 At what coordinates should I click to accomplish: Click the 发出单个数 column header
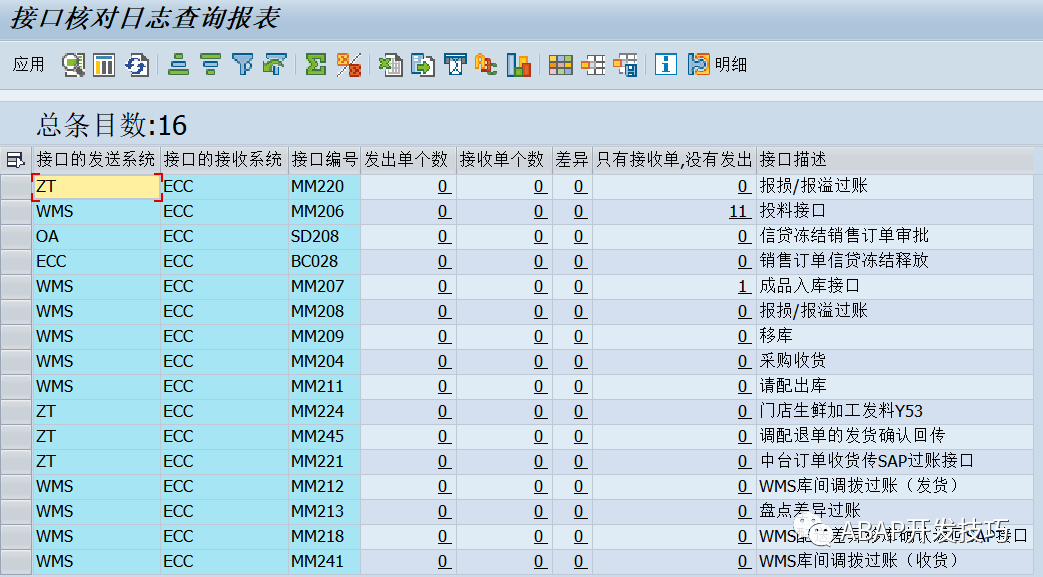(x=408, y=160)
